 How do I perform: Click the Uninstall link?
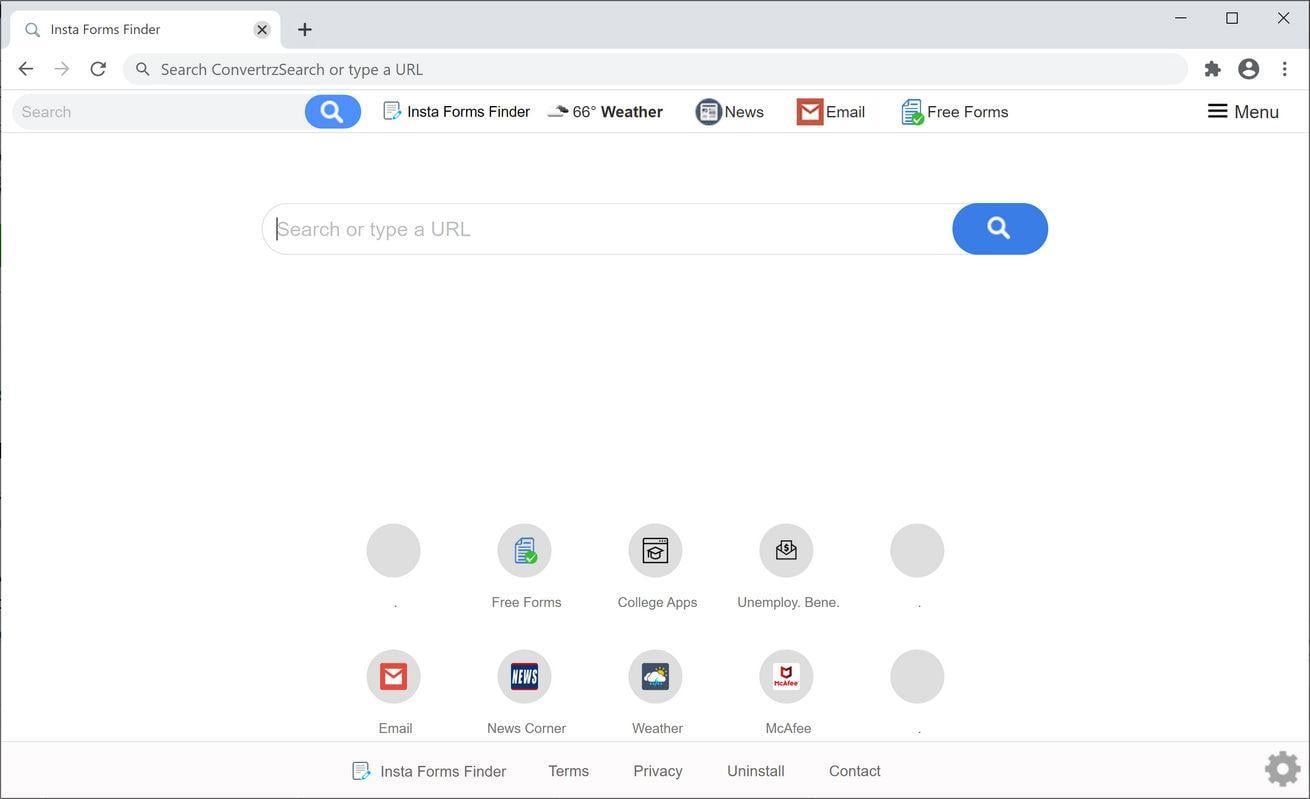click(756, 771)
